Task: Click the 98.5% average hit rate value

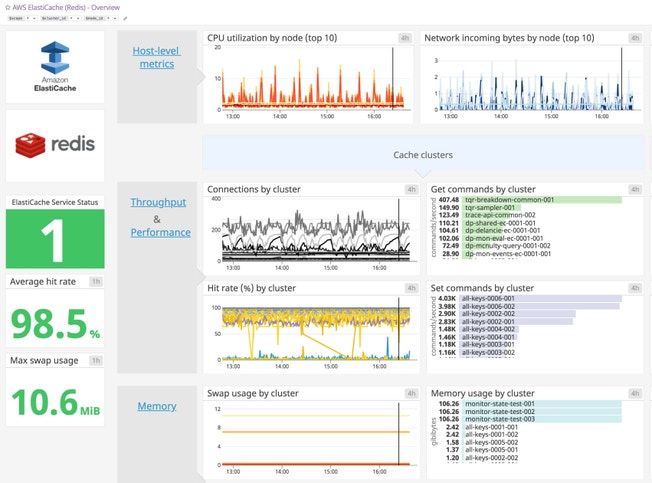Action: pyautogui.click(x=55, y=324)
